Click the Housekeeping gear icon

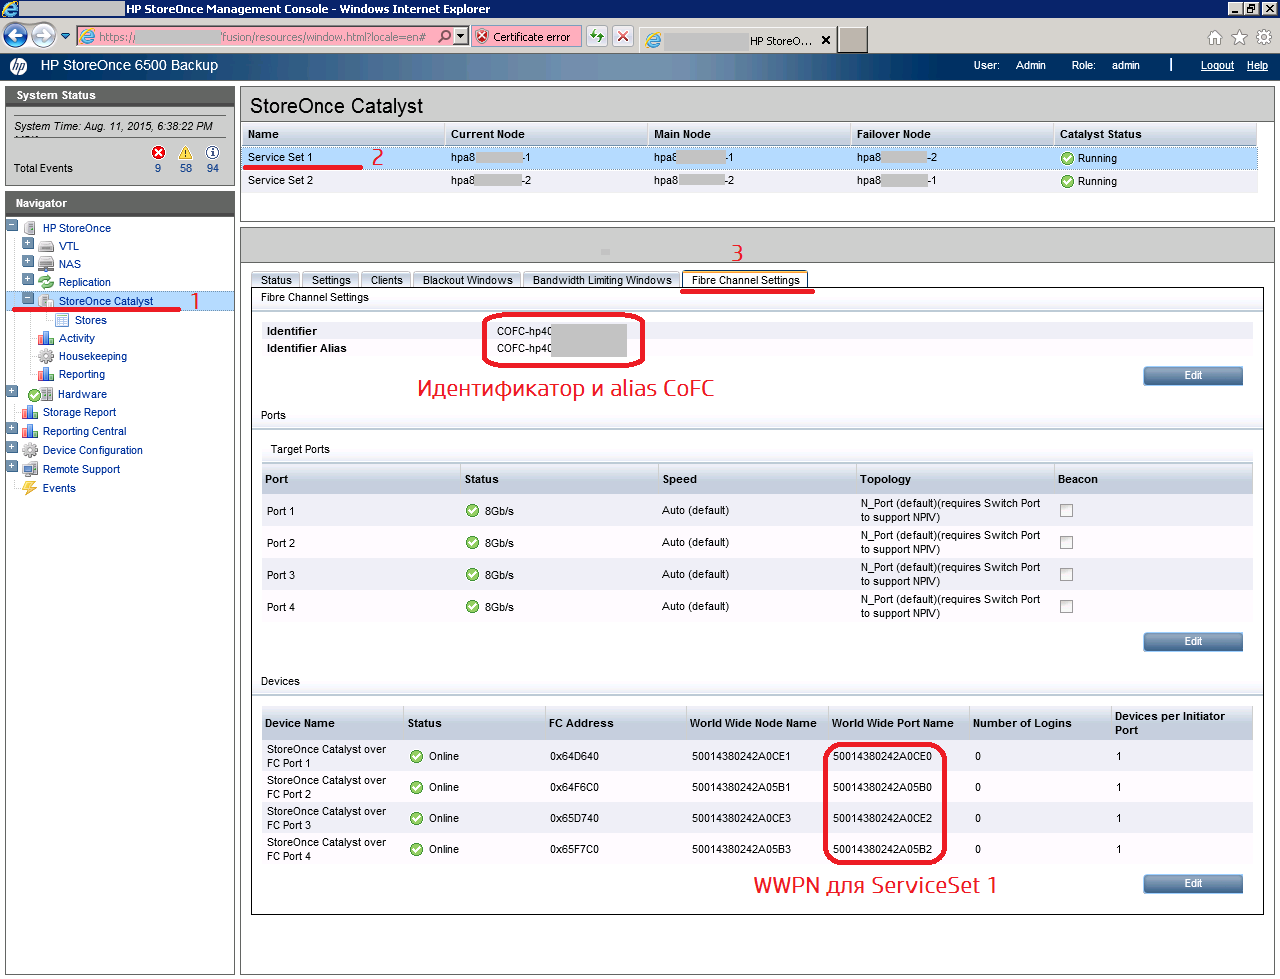pyautogui.click(x=46, y=356)
